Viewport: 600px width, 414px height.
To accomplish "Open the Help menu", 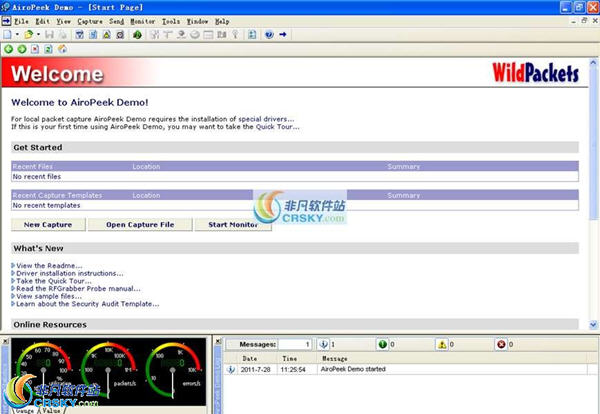I will (x=222, y=21).
